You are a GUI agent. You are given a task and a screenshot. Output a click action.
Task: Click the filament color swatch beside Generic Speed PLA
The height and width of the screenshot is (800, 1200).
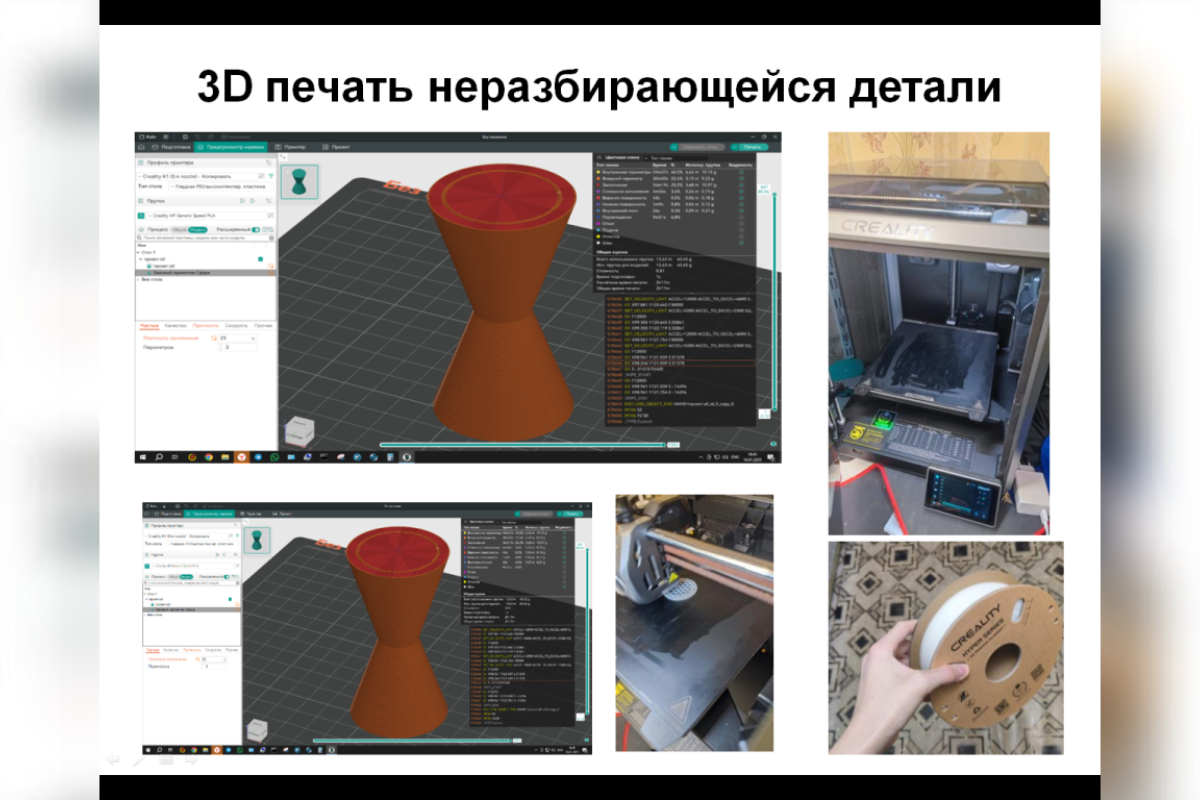tap(142, 216)
